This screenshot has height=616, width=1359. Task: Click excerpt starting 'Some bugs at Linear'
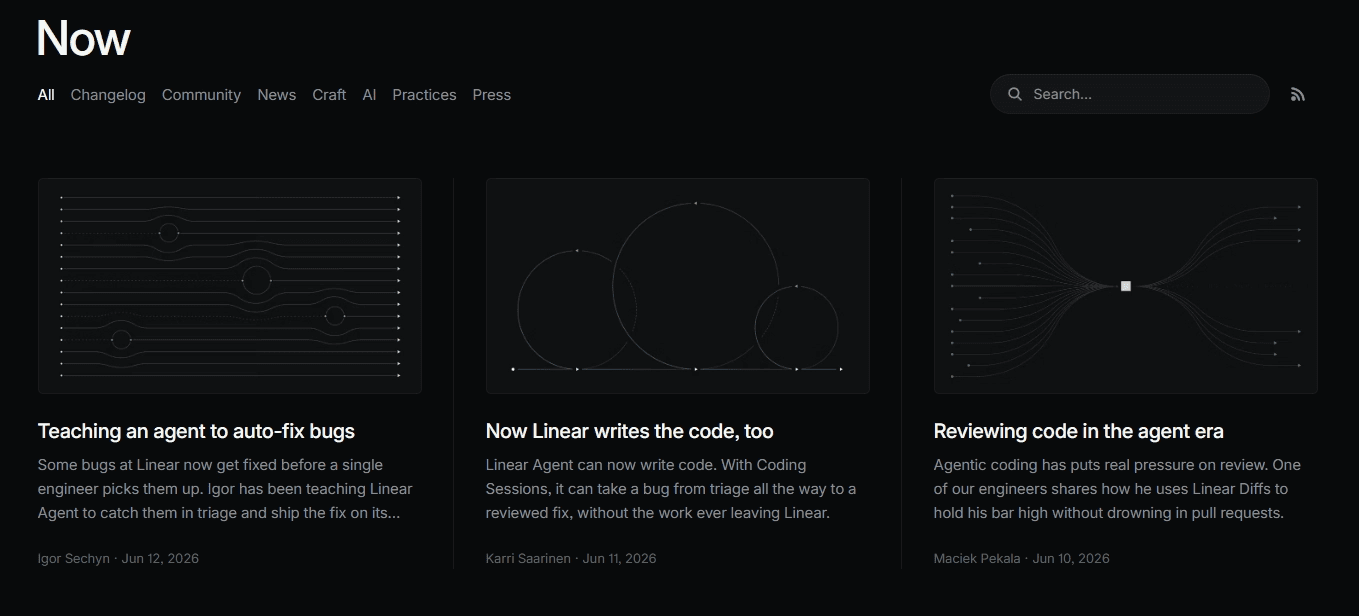225,489
